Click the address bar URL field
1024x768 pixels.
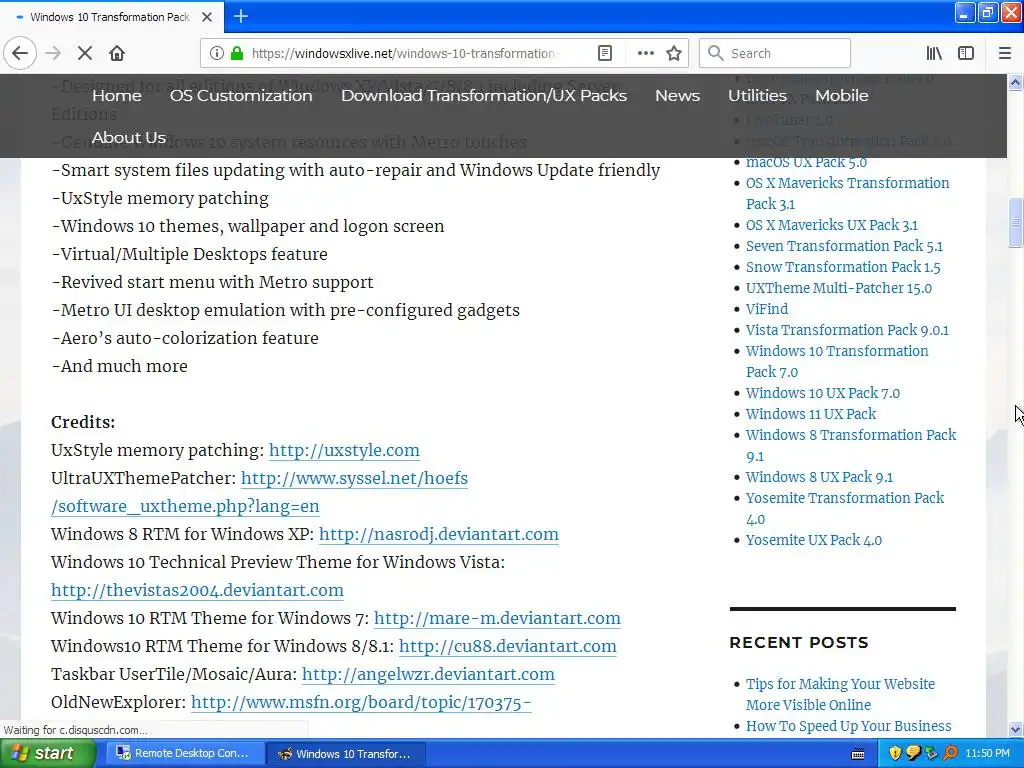click(x=404, y=53)
